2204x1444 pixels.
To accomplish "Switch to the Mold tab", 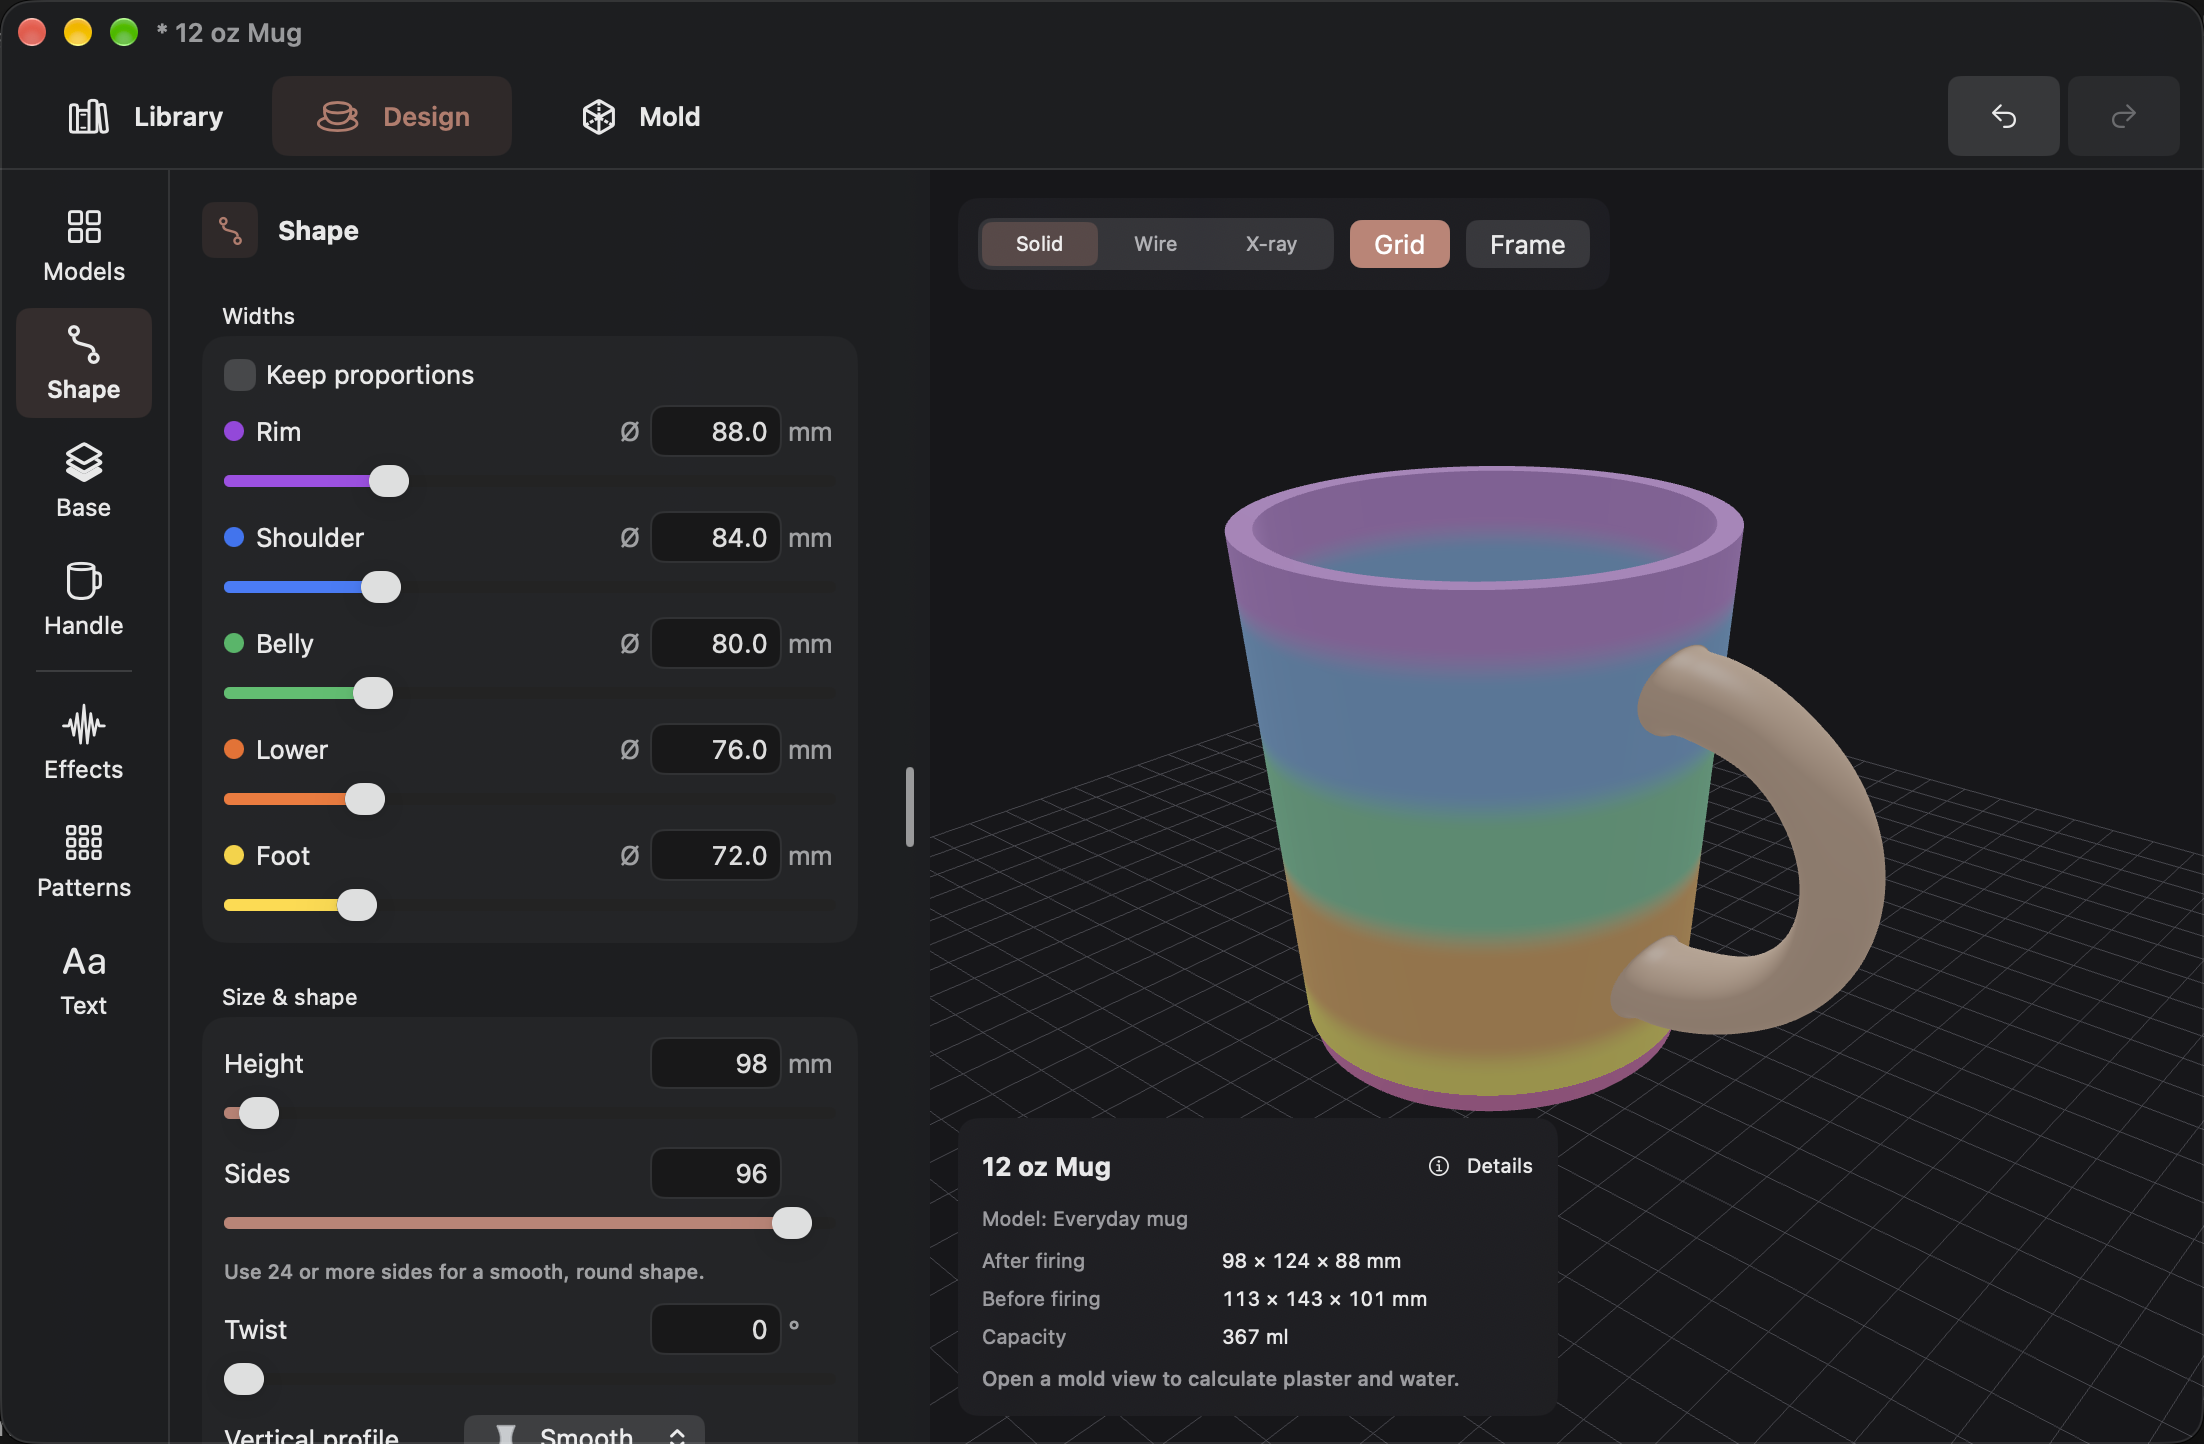I will 641,116.
